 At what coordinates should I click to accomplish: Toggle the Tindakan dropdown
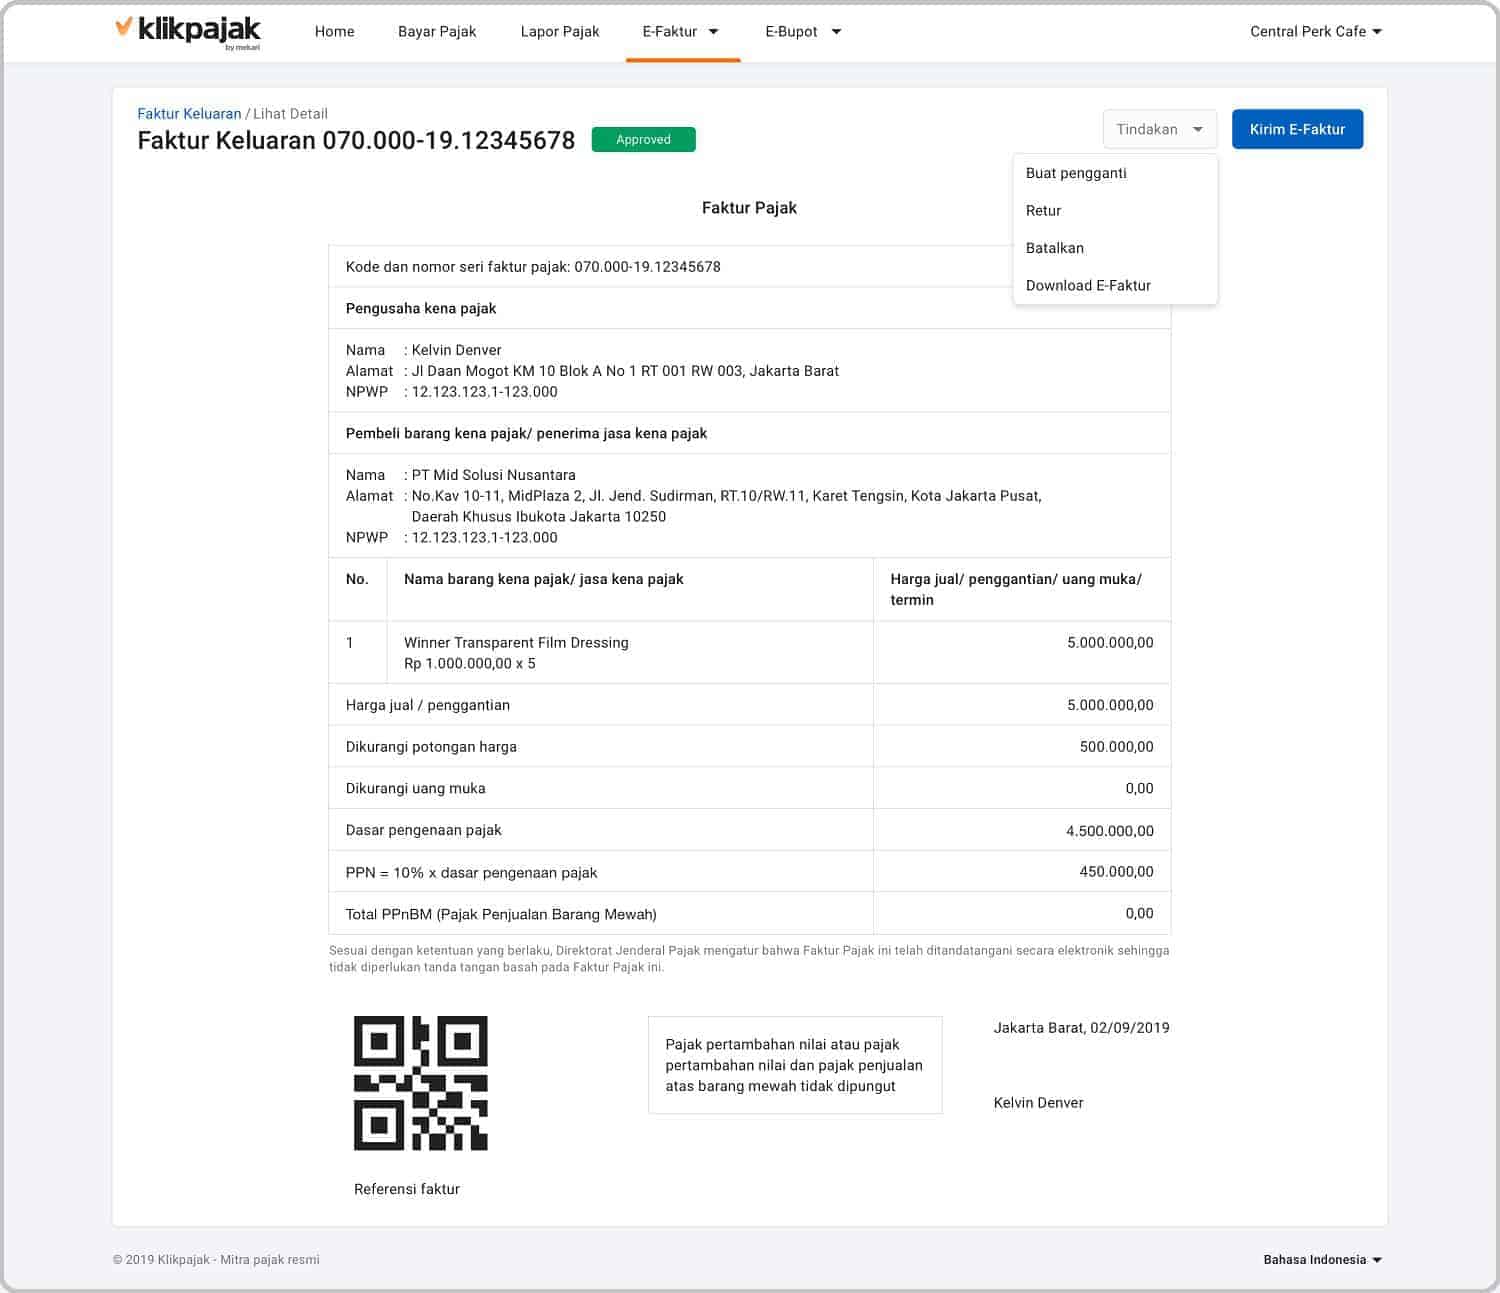click(1160, 129)
